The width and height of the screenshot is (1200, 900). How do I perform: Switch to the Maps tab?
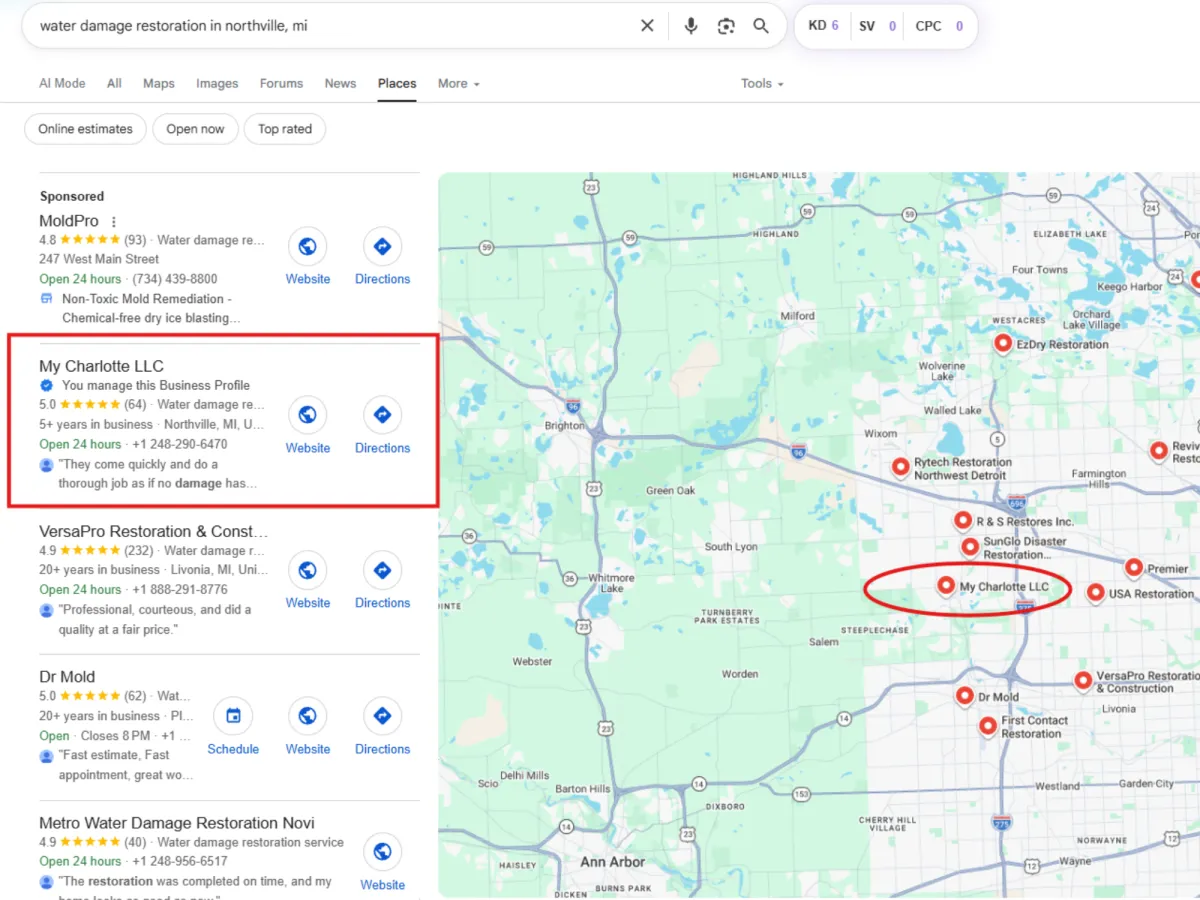[159, 83]
